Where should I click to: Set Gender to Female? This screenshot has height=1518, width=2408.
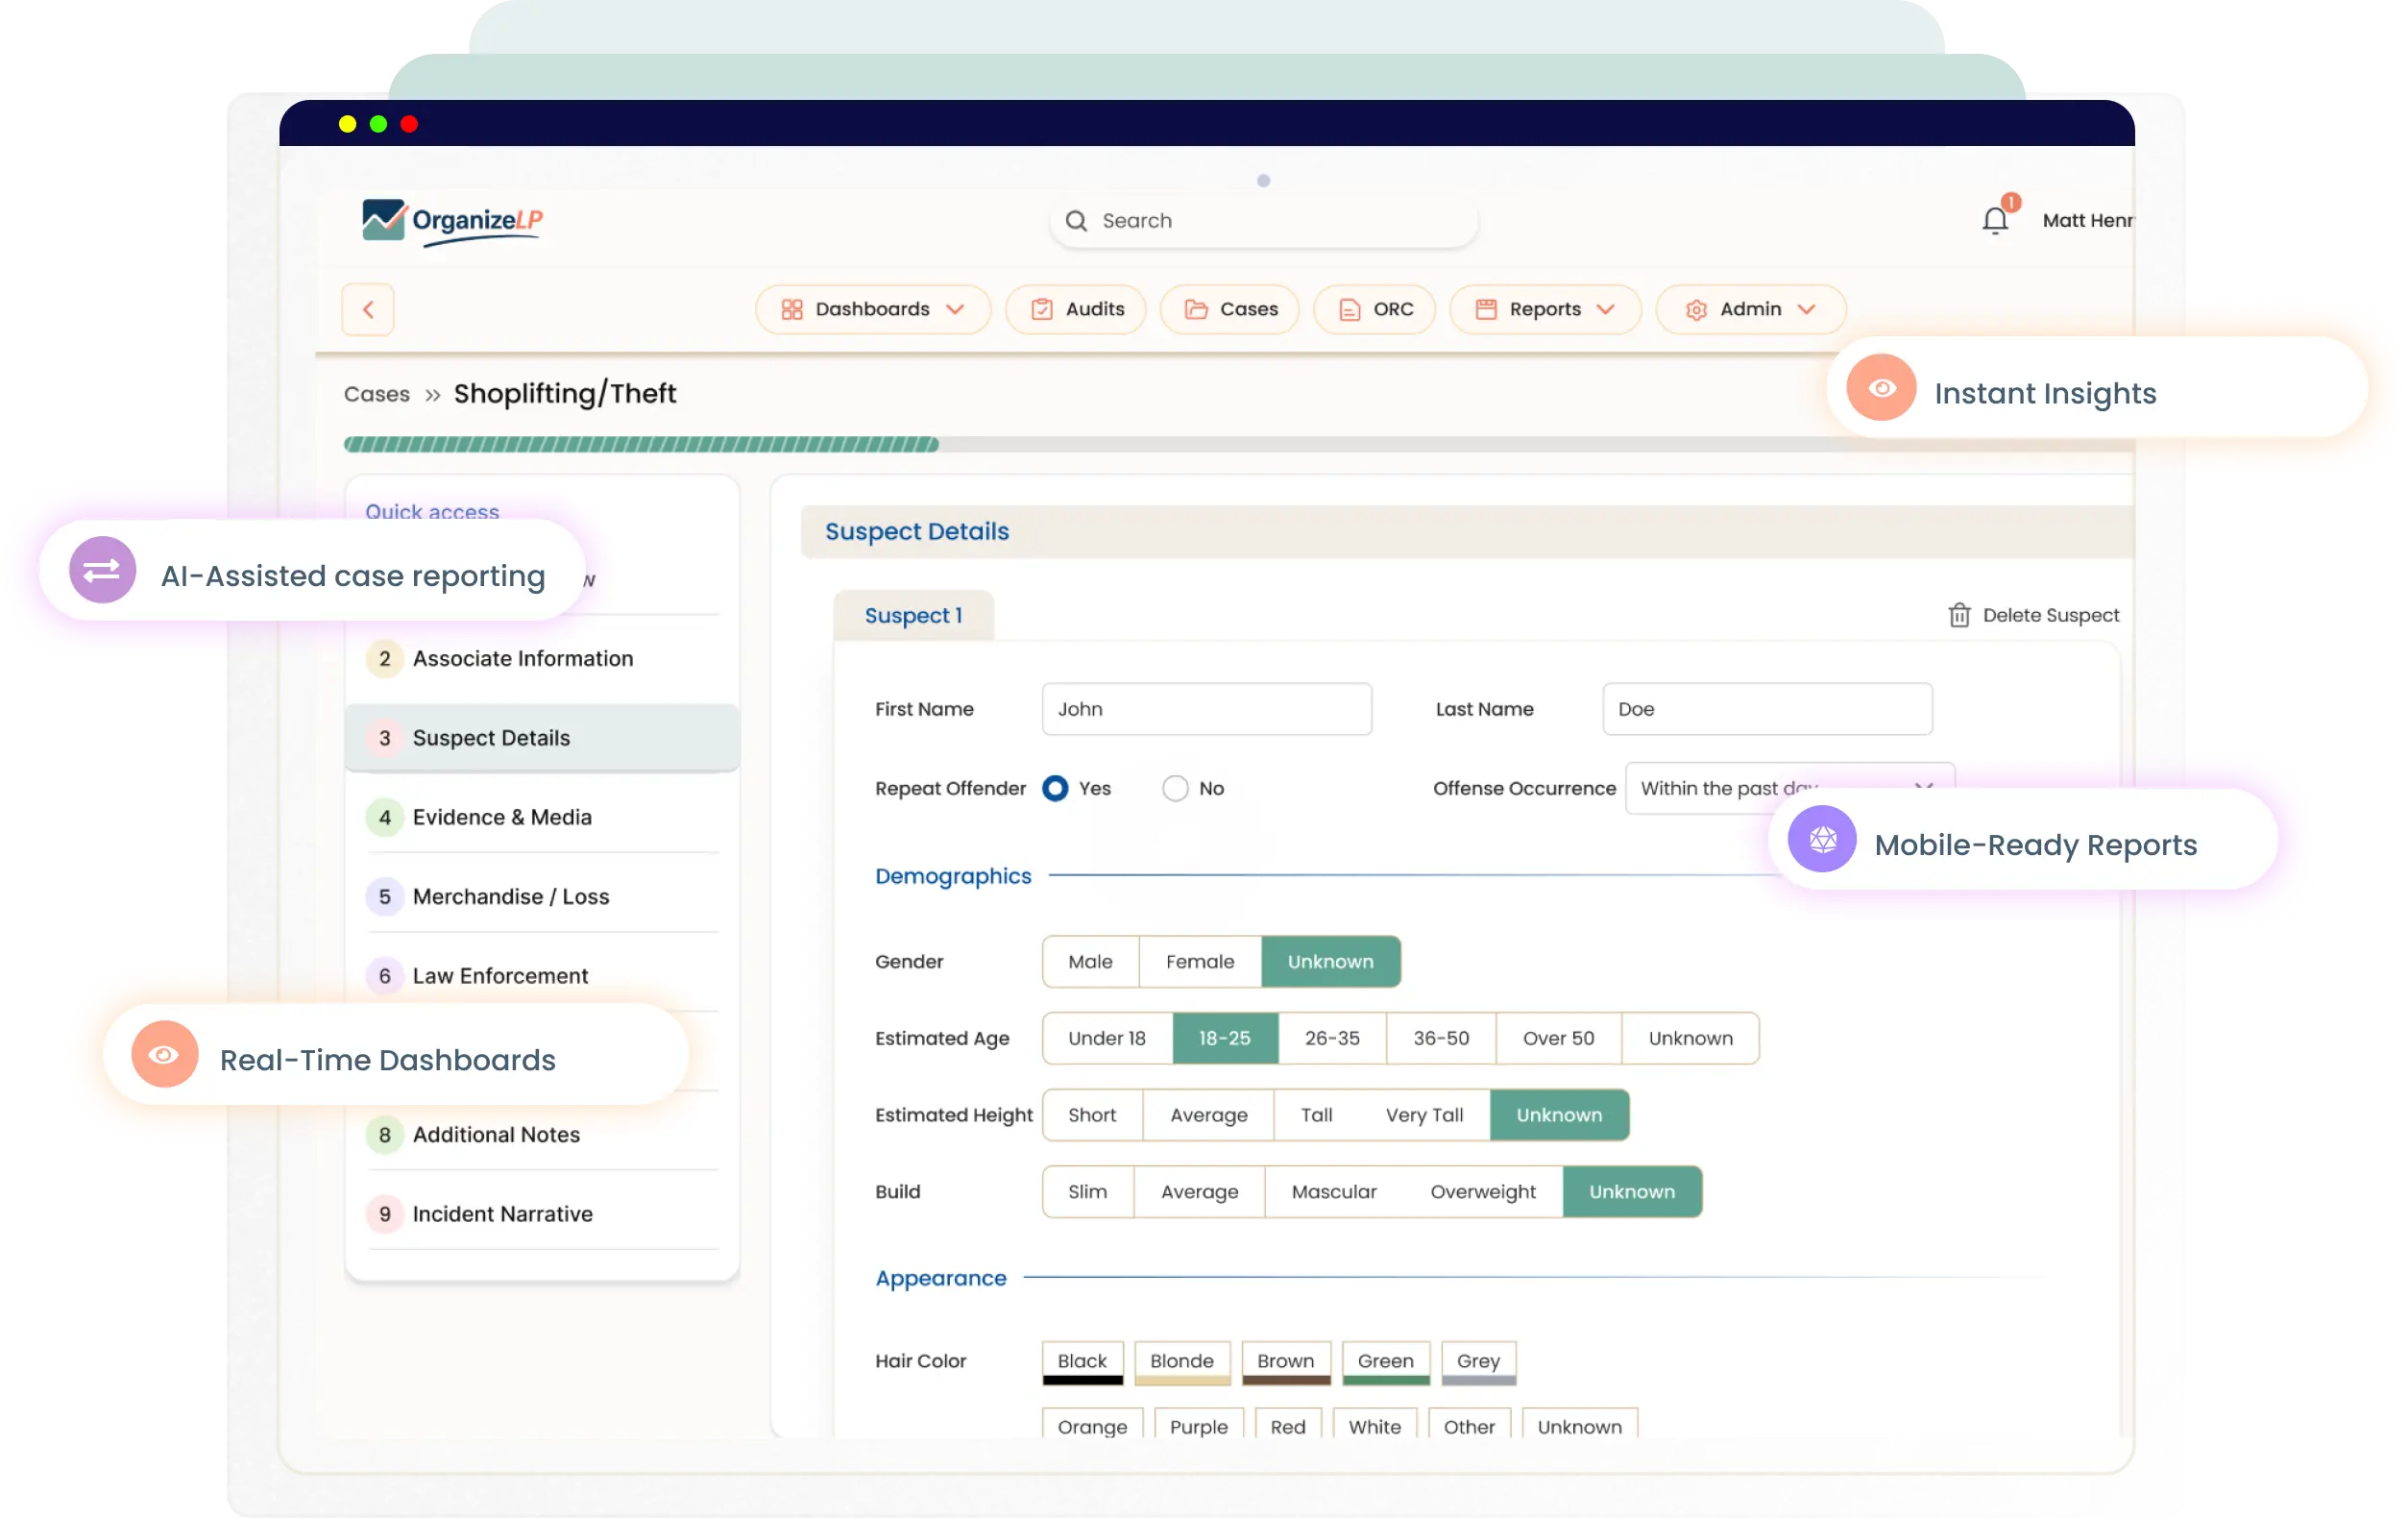1199,961
